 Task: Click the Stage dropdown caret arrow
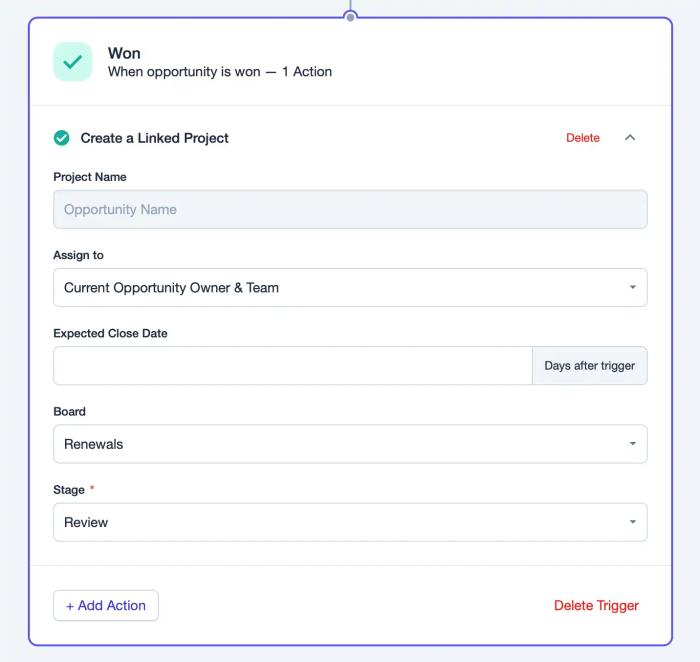[x=633, y=522]
